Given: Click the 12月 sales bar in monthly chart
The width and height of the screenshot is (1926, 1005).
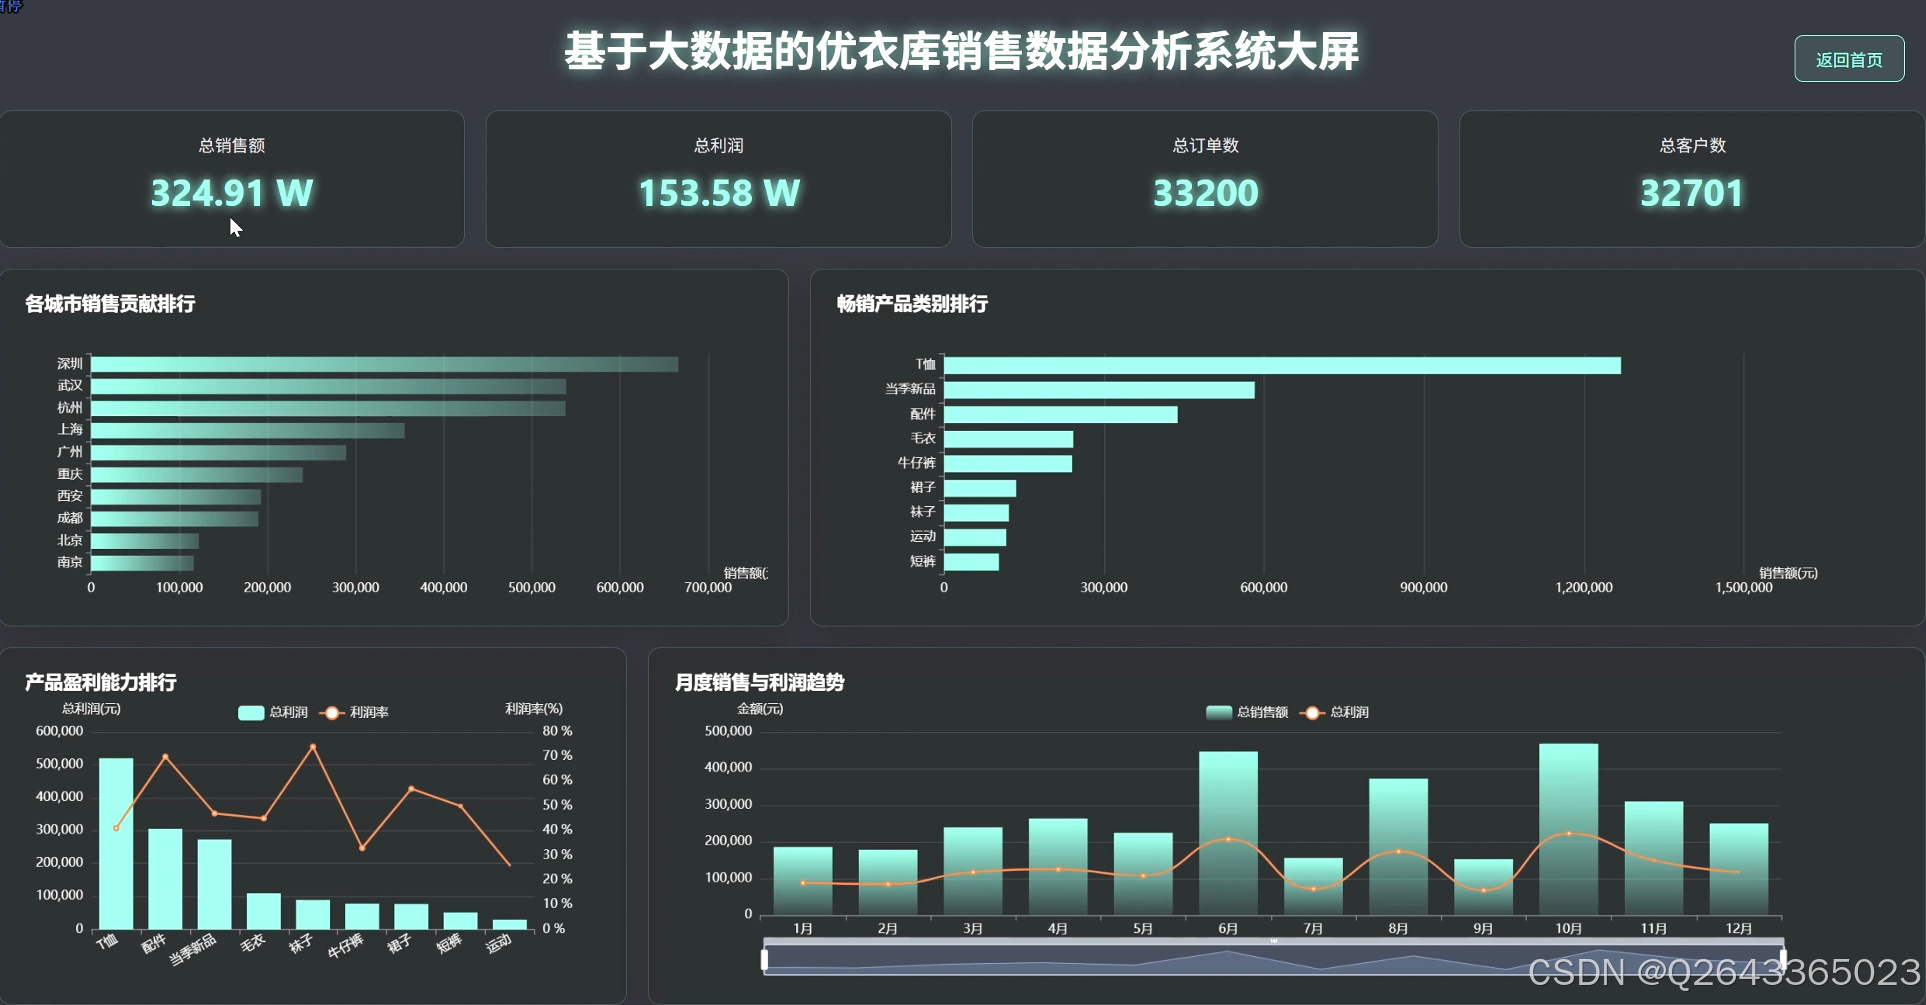Looking at the screenshot, I should 1739,869.
